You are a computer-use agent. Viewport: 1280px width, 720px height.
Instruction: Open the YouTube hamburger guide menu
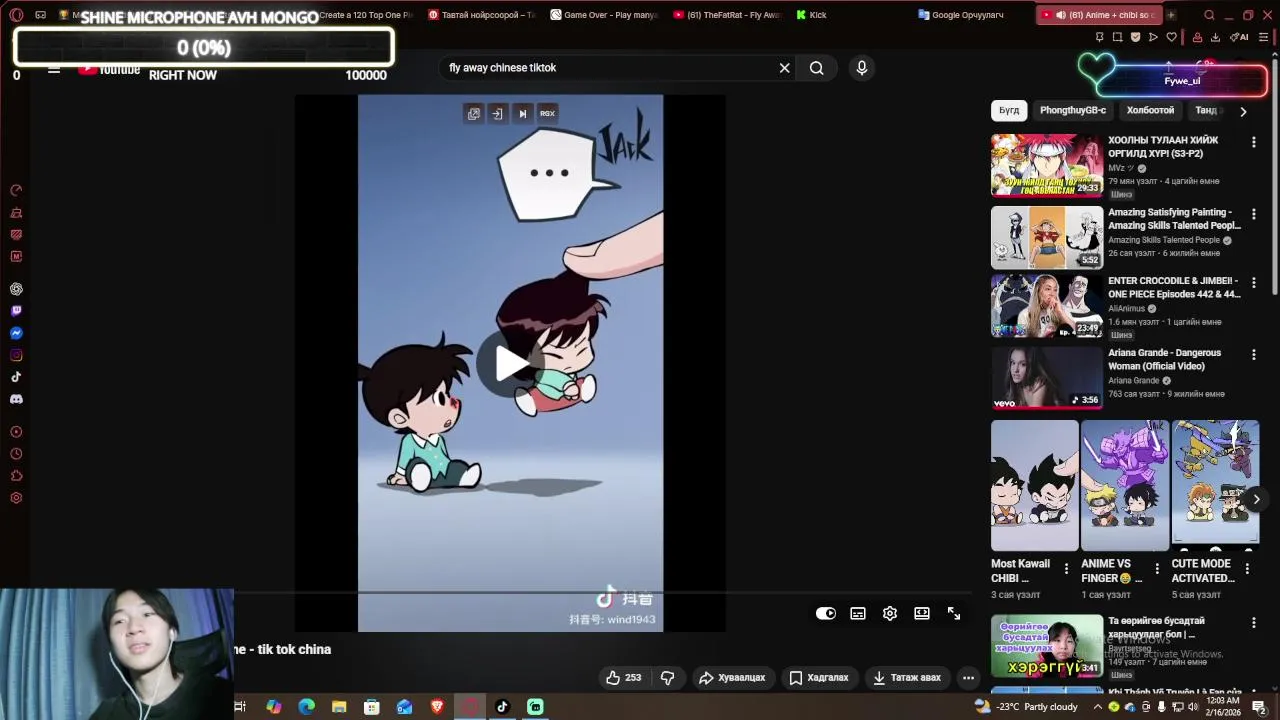(x=54, y=69)
